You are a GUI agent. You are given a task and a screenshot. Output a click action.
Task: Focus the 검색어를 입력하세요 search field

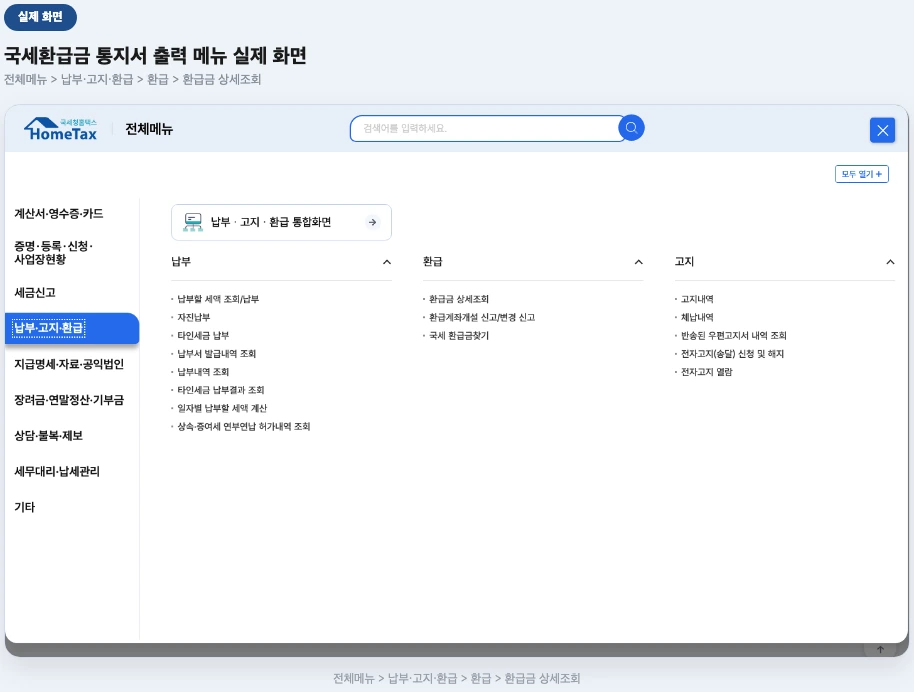point(487,128)
